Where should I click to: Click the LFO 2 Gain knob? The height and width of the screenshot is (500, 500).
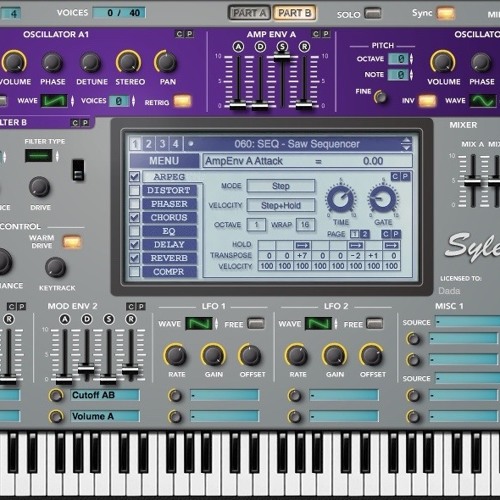click(334, 356)
